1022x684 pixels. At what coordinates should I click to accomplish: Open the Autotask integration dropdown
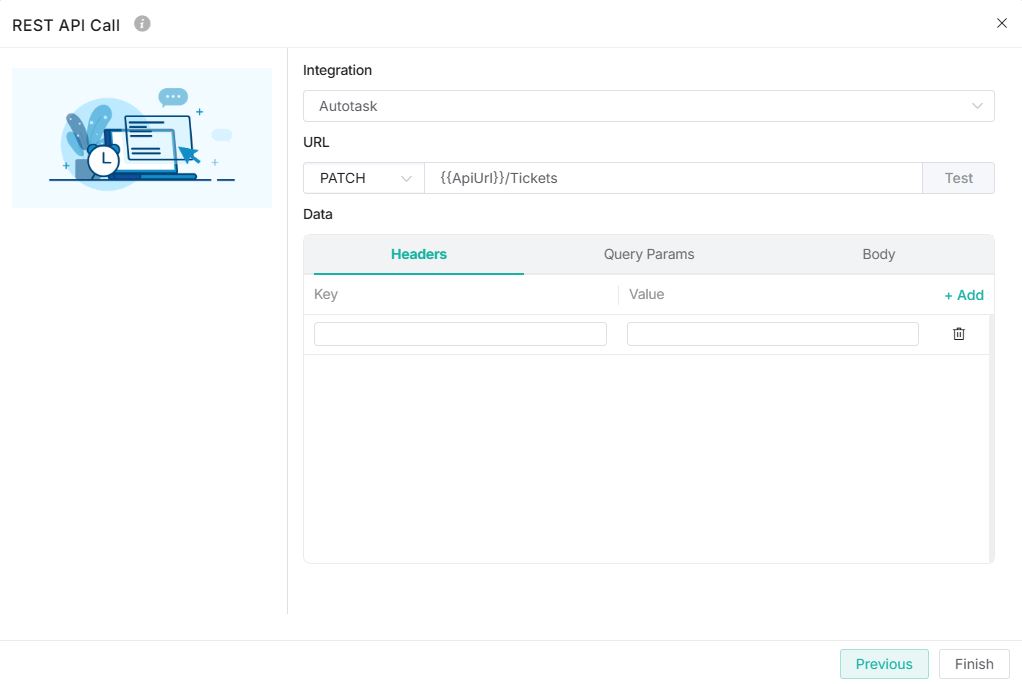pyautogui.click(x=640, y=106)
